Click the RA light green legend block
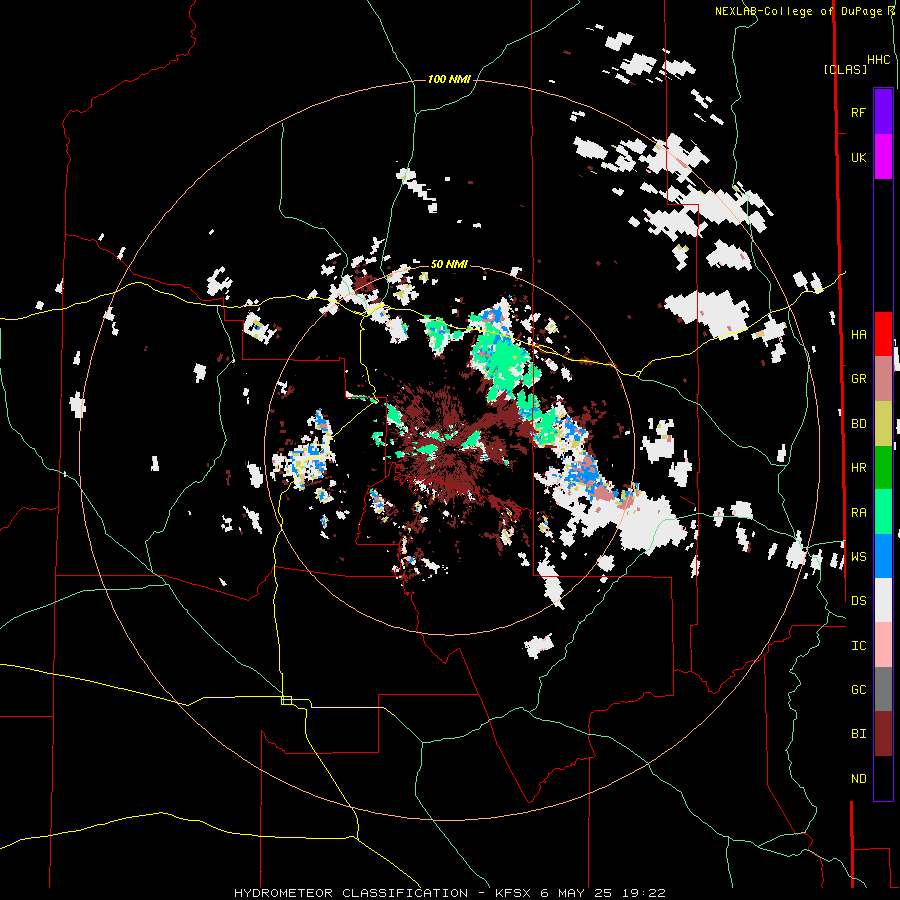The image size is (900, 900). [x=883, y=512]
